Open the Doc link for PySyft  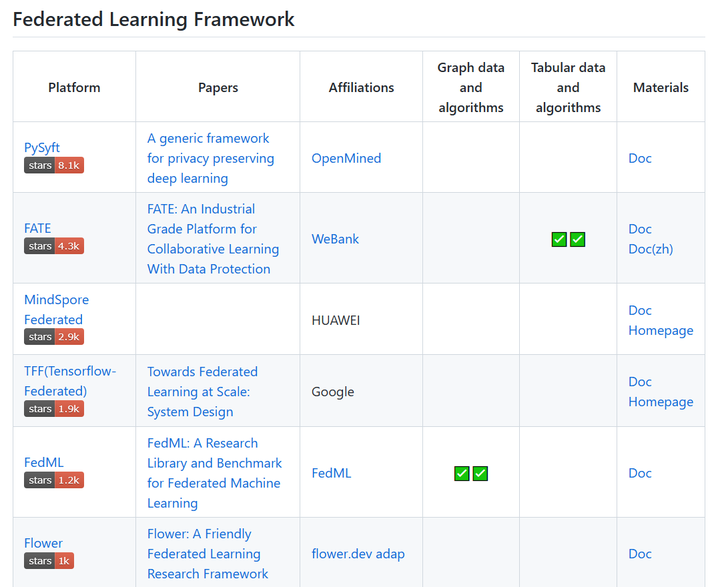point(640,158)
